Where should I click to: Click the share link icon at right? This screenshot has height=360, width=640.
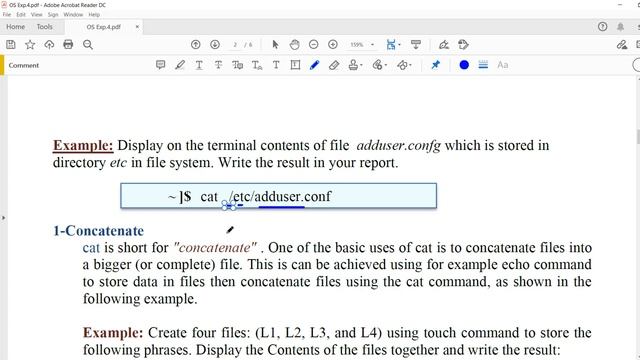[x=622, y=44]
